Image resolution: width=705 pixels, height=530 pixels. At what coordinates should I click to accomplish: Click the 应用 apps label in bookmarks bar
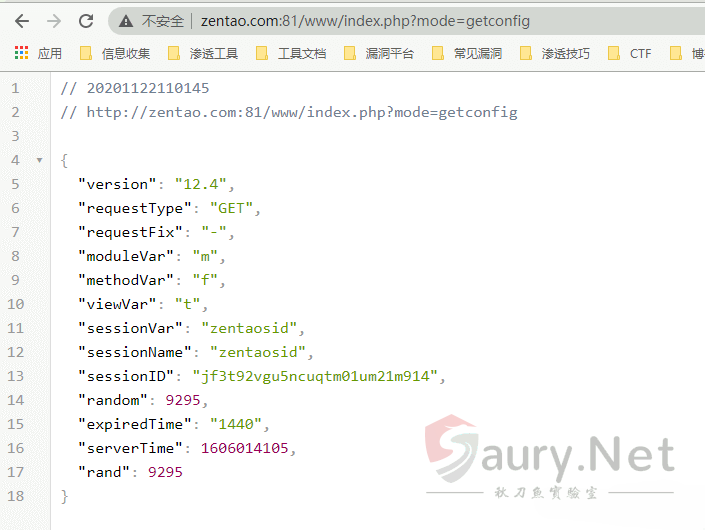(x=49, y=53)
